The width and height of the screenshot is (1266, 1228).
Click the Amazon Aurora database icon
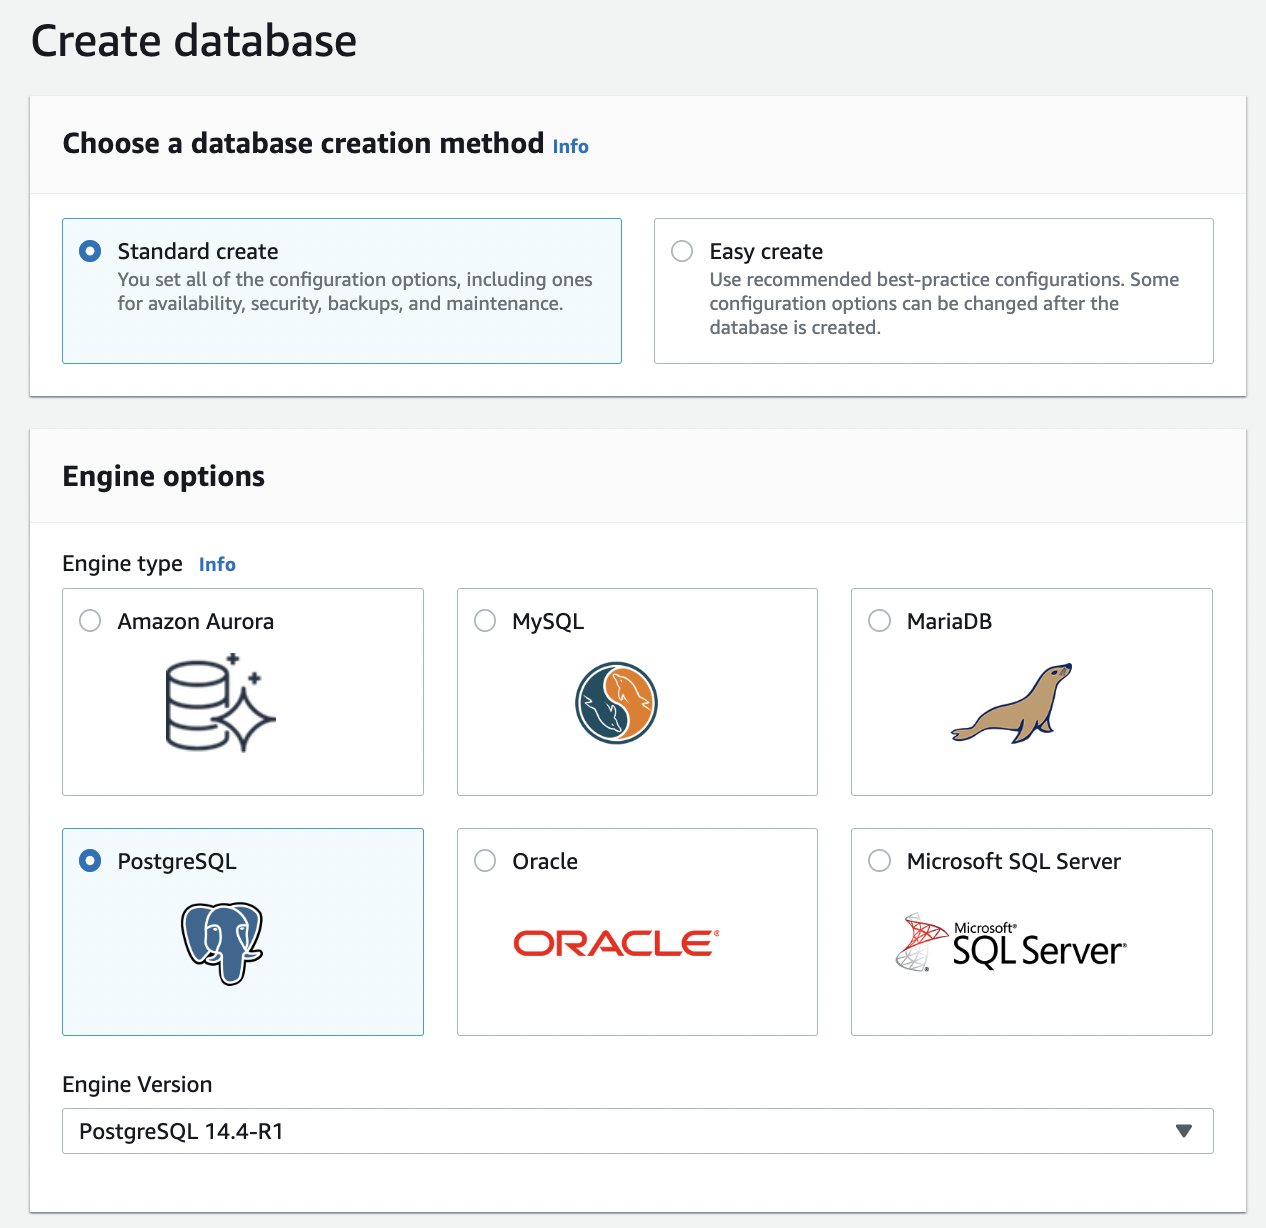220,703
